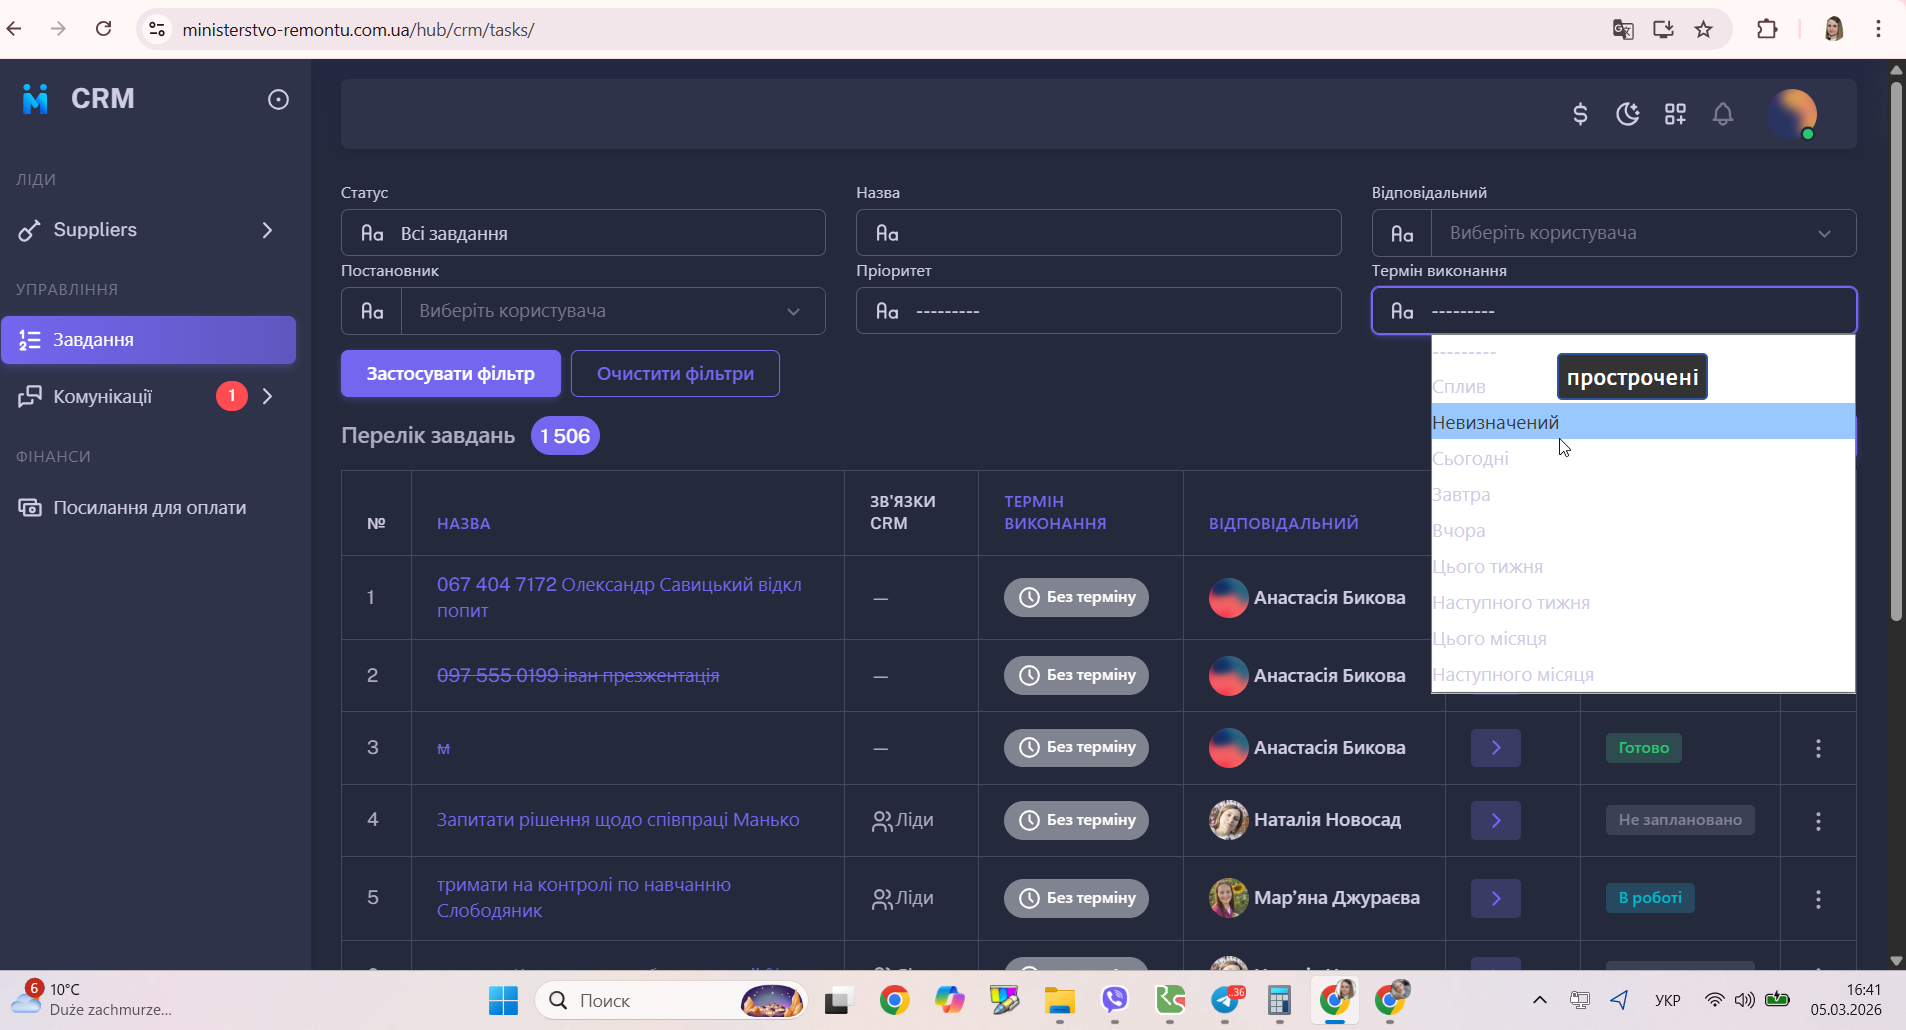Go back in the browser

click(14, 29)
